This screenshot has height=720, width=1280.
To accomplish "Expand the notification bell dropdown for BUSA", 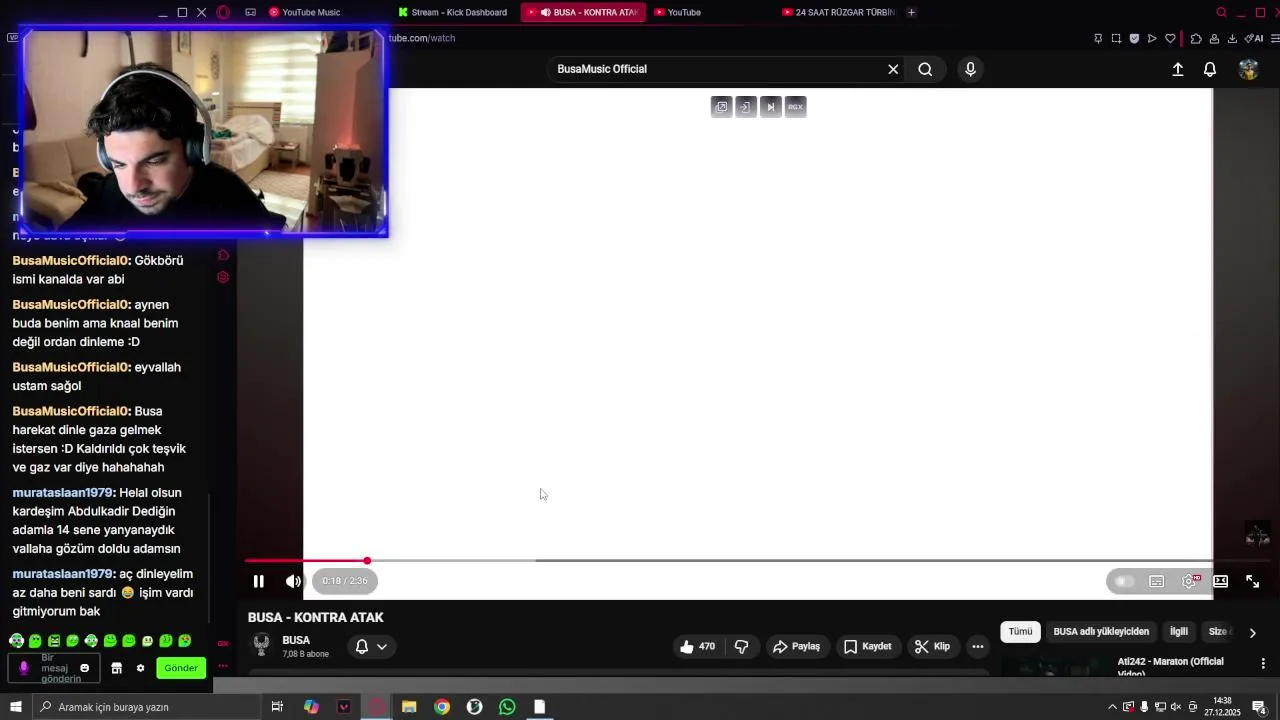I will point(371,647).
